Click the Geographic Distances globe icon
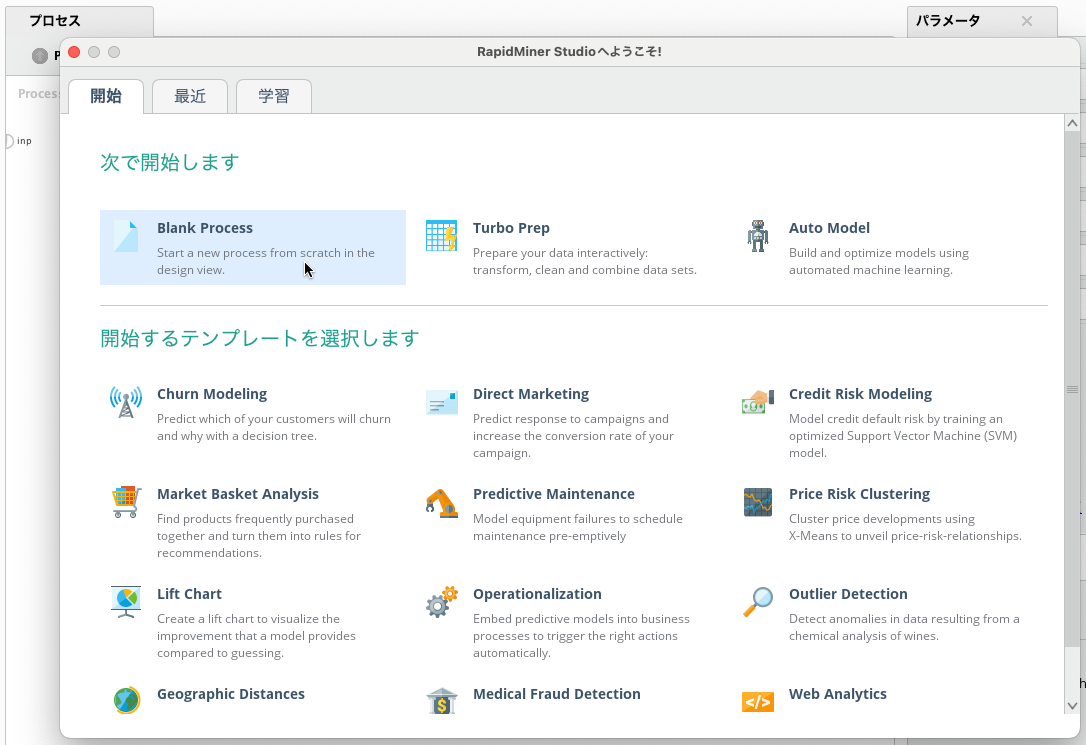Screen dimensions: 1086x745 [126, 700]
